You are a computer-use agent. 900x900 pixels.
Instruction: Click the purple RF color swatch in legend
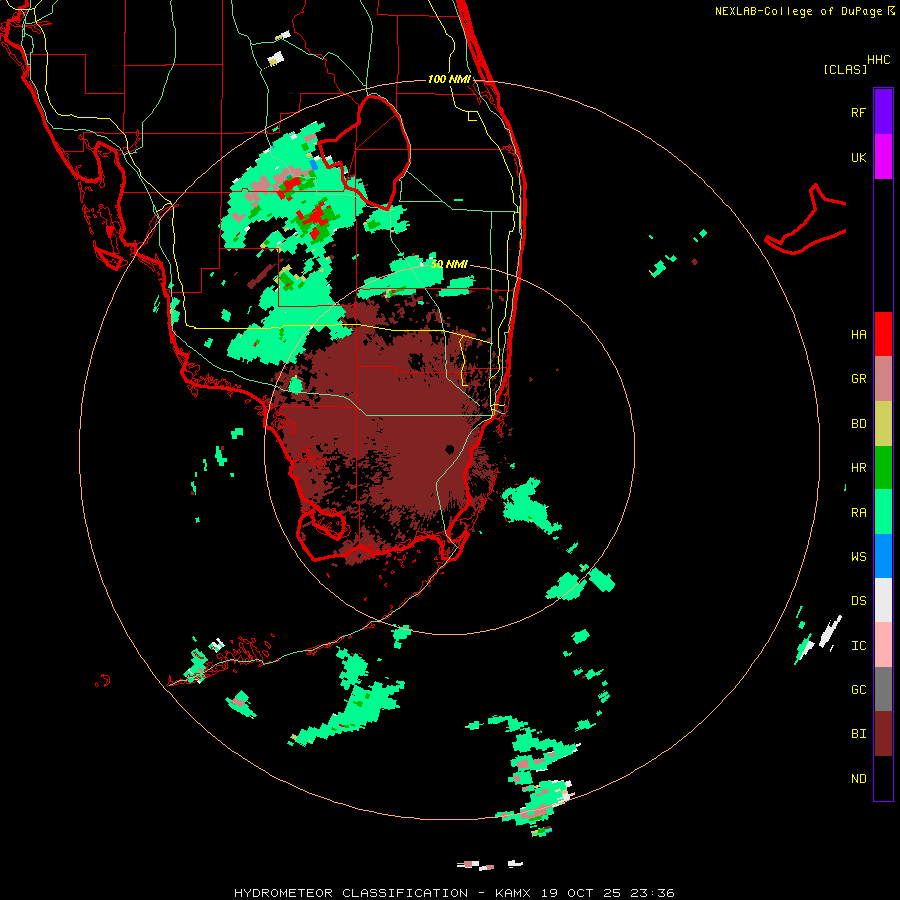pos(883,112)
